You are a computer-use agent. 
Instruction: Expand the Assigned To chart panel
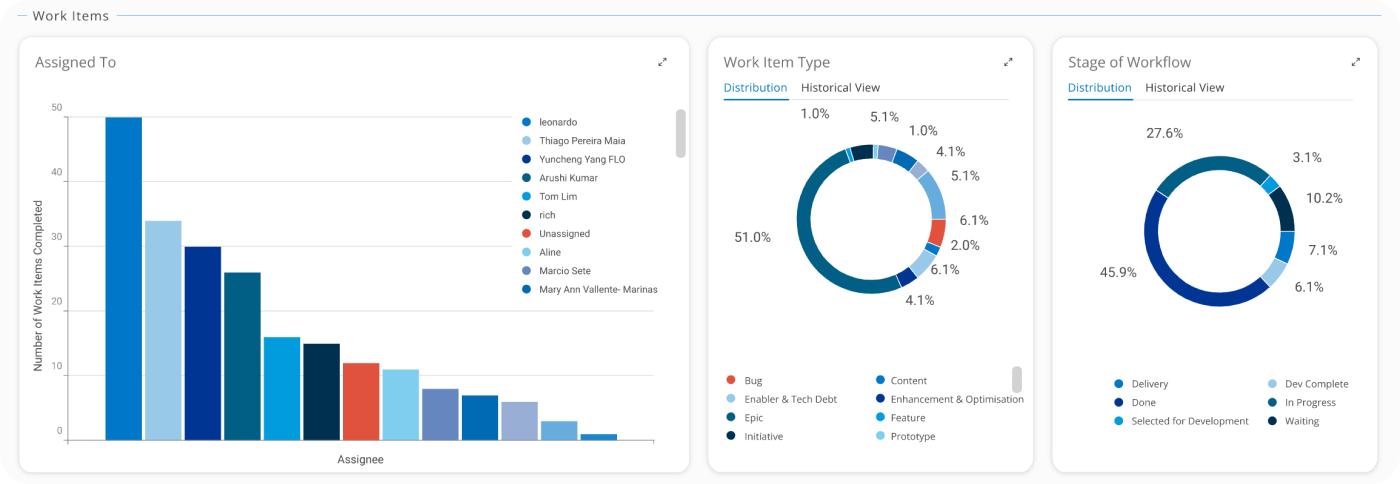tap(662, 62)
